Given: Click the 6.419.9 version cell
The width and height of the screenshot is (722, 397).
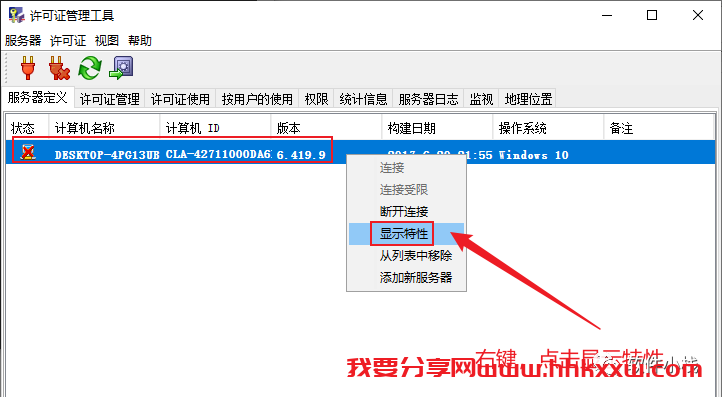Looking at the screenshot, I should [301, 155].
